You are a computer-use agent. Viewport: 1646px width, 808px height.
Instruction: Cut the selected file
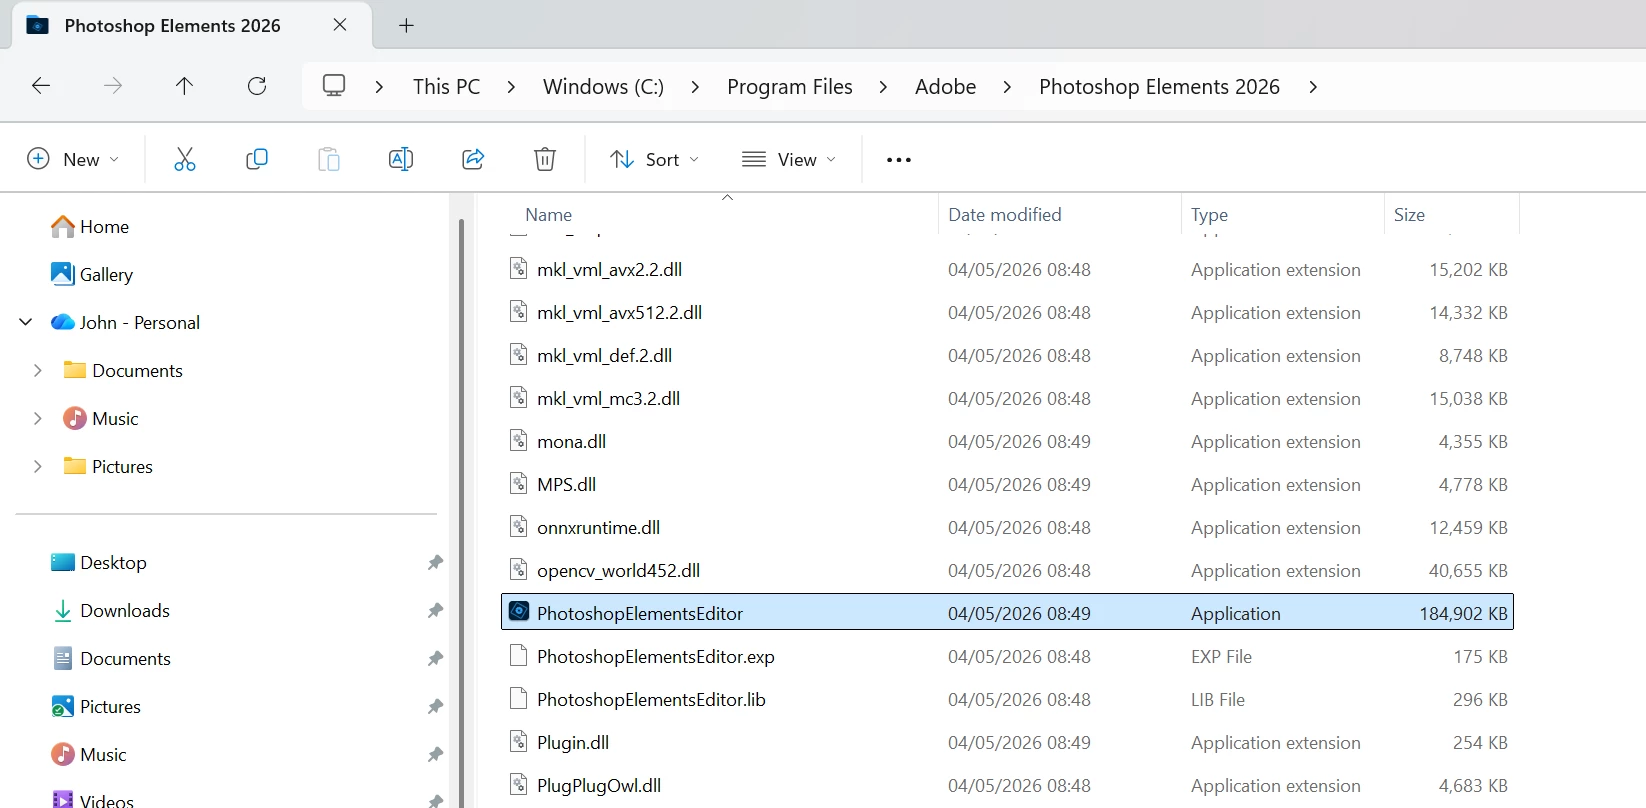tap(185, 159)
